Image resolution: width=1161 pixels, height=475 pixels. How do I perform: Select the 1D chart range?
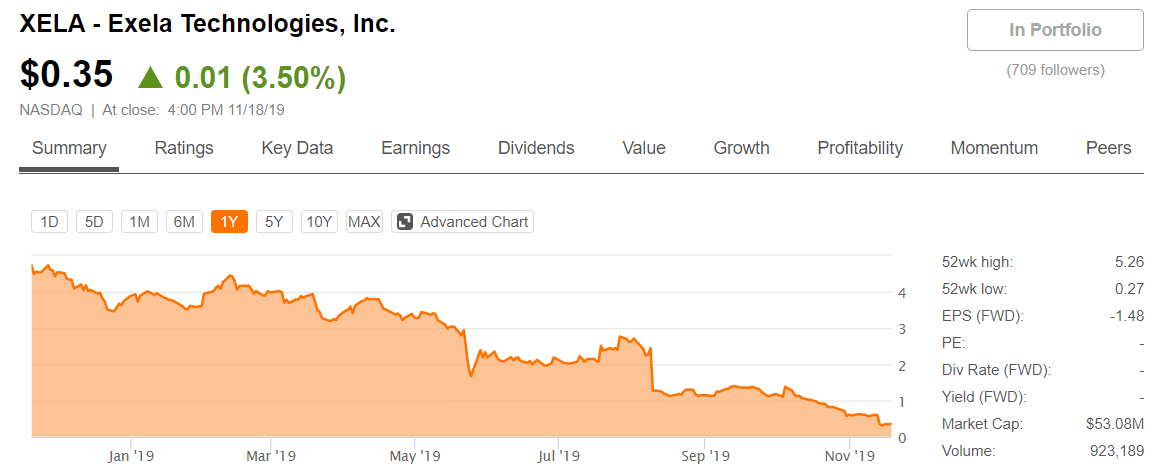(x=50, y=222)
